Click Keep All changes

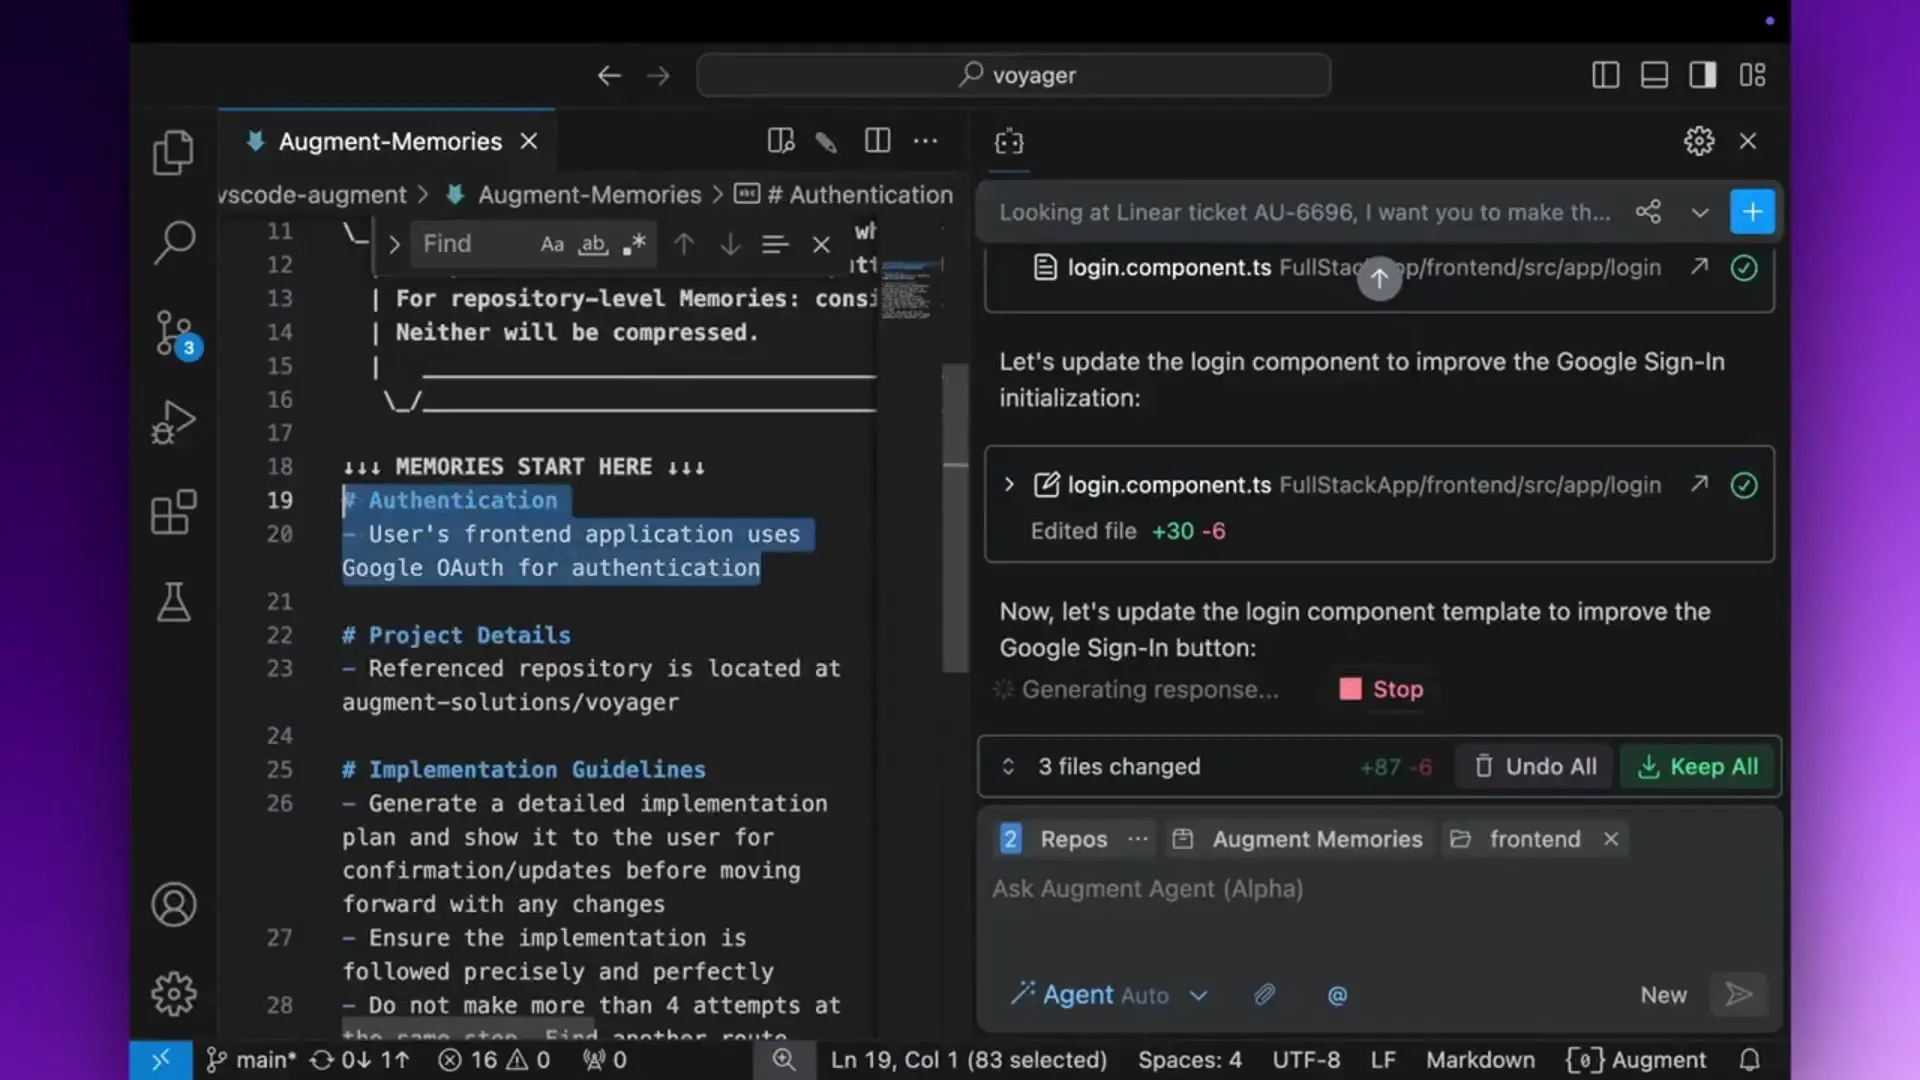tap(1697, 766)
